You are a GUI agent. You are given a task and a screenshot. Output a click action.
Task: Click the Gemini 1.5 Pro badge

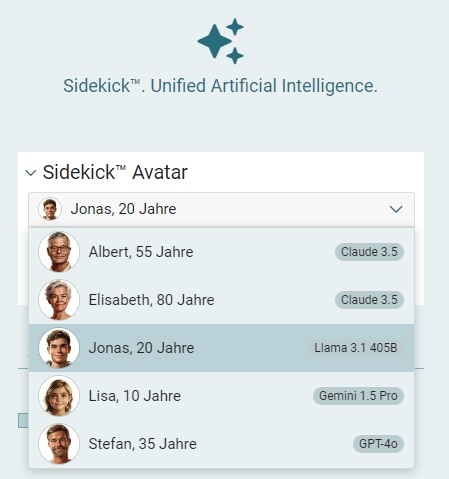pyautogui.click(x=358, y=396)
